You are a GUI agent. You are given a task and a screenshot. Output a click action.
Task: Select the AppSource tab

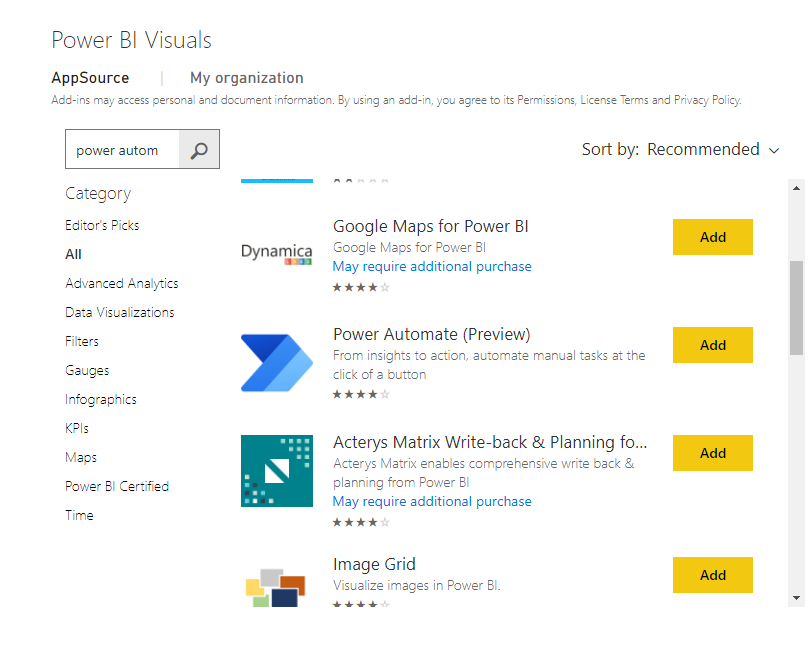(90, 78)
